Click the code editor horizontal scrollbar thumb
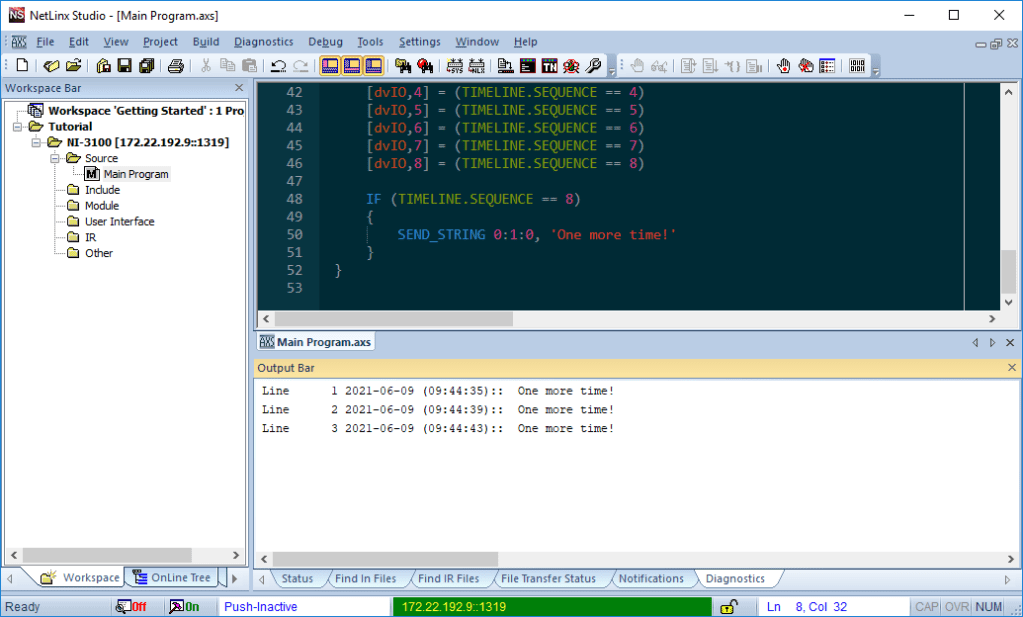 tap(393, 319)
